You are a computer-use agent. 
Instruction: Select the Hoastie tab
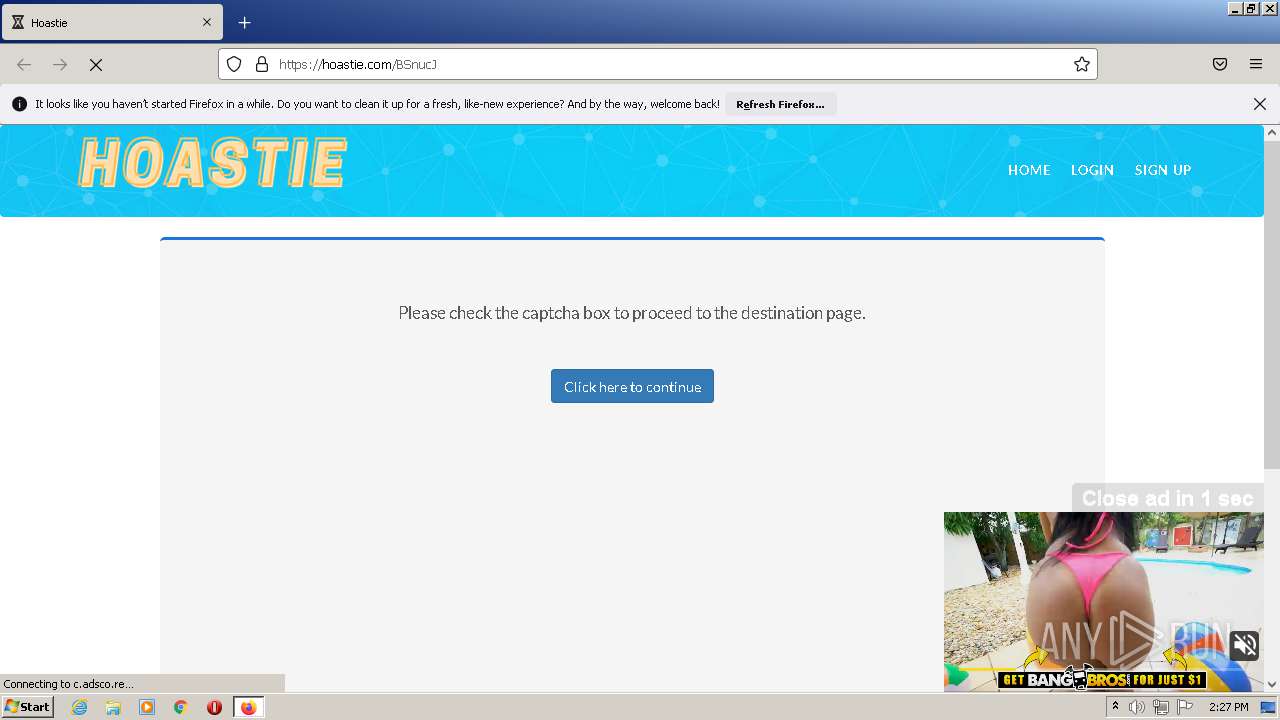[x=112, y=22]
